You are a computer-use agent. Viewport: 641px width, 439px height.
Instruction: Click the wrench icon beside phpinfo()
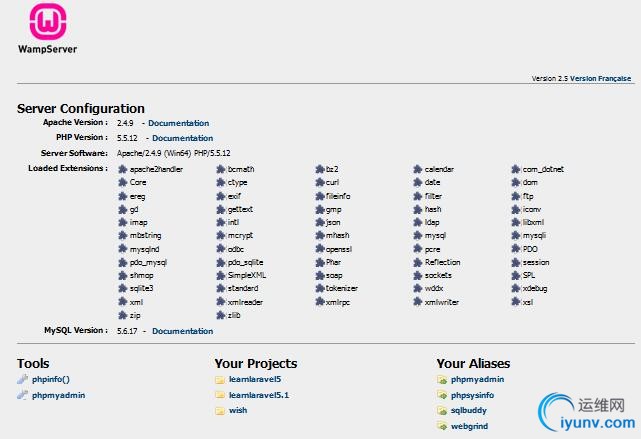(22, 379)
